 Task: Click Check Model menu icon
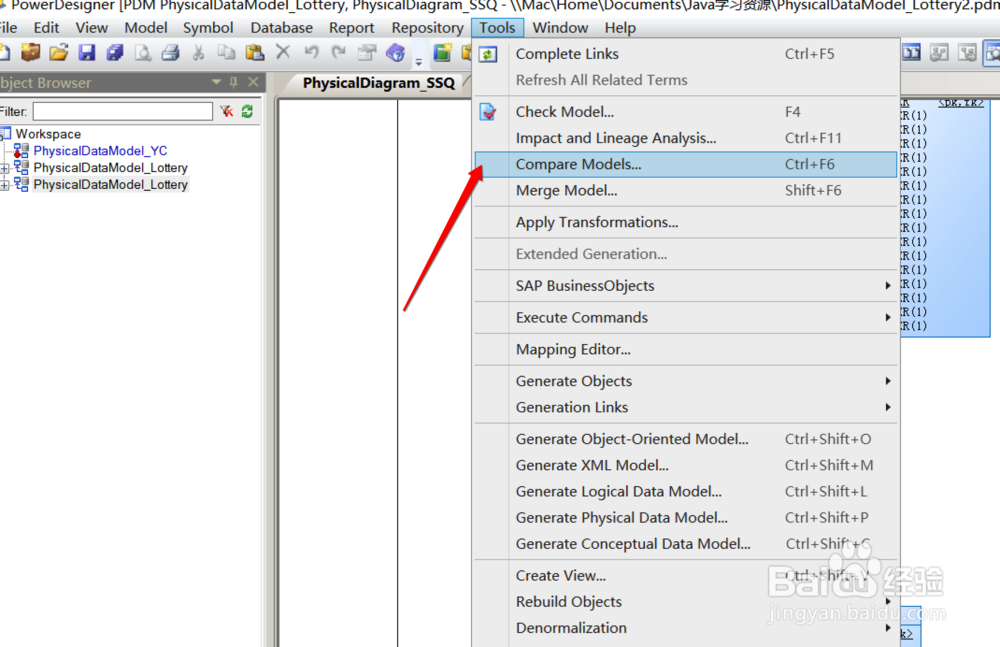(x=489, y=112)
